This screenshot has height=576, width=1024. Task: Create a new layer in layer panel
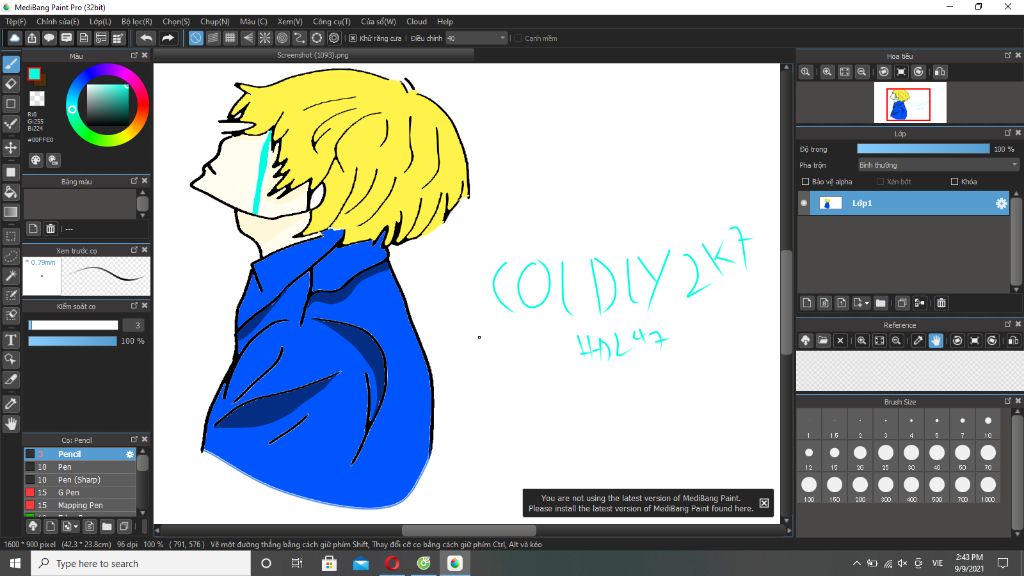click(807, 303)
